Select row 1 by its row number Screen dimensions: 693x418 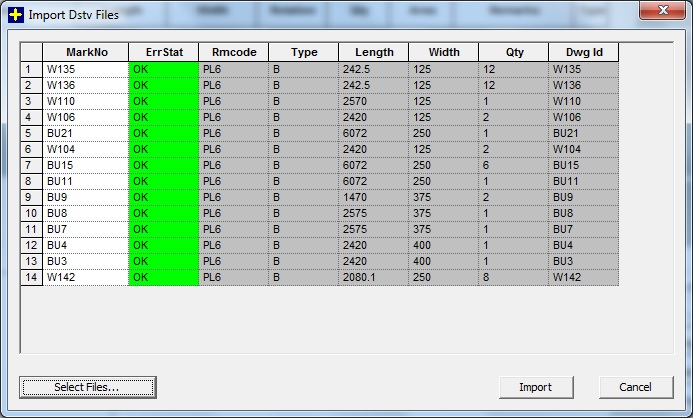31,69
